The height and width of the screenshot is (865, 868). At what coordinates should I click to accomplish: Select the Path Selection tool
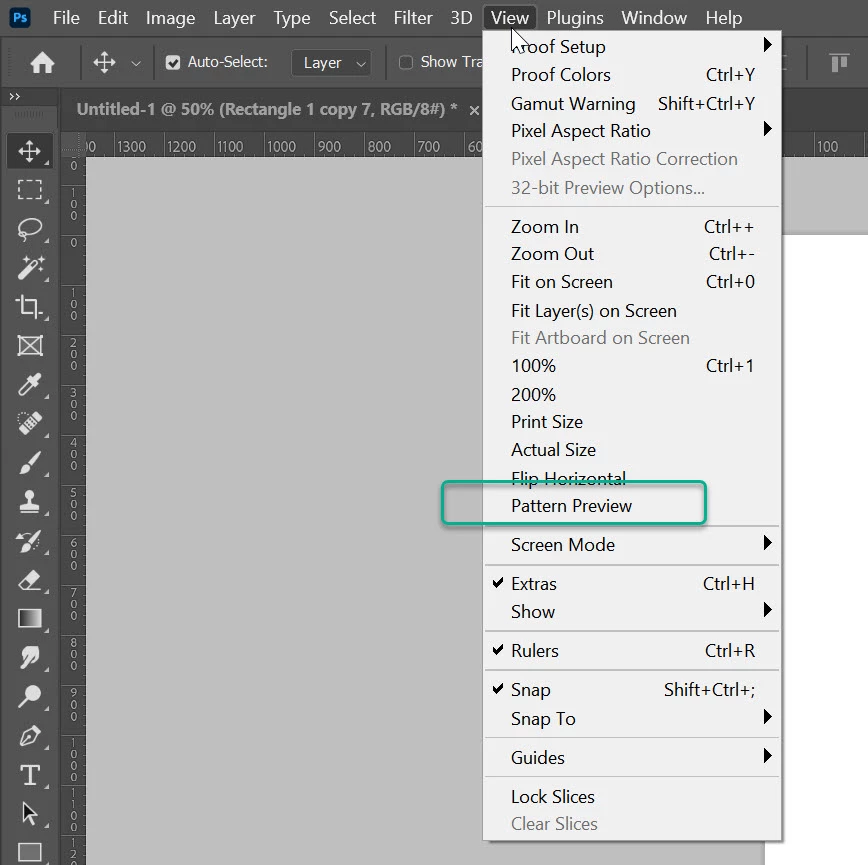[x=29, y=814]
